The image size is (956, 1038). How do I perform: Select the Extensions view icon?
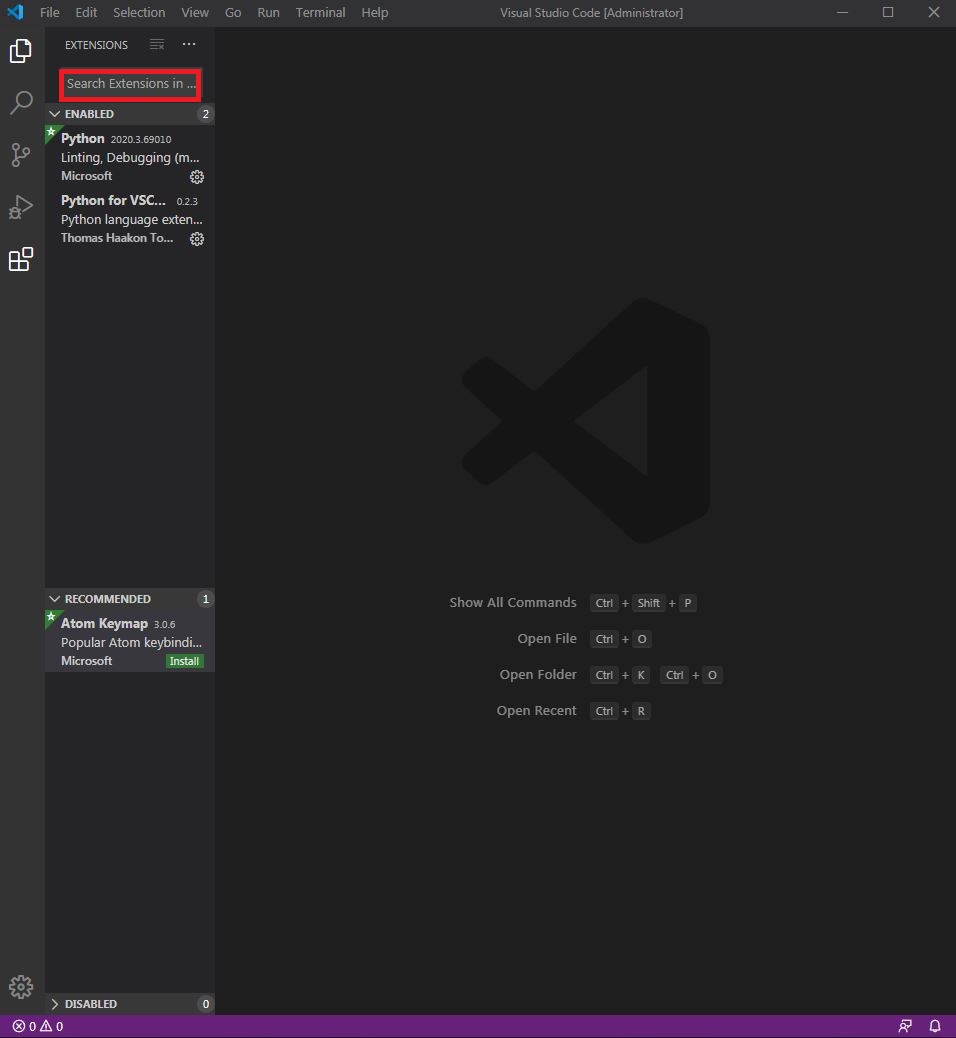tap(21, 259)
